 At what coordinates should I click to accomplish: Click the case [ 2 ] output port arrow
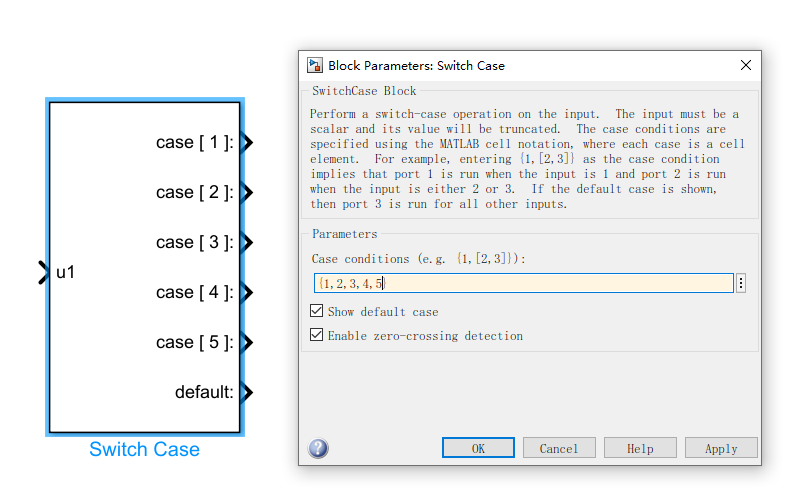click(x=247, y=192)
